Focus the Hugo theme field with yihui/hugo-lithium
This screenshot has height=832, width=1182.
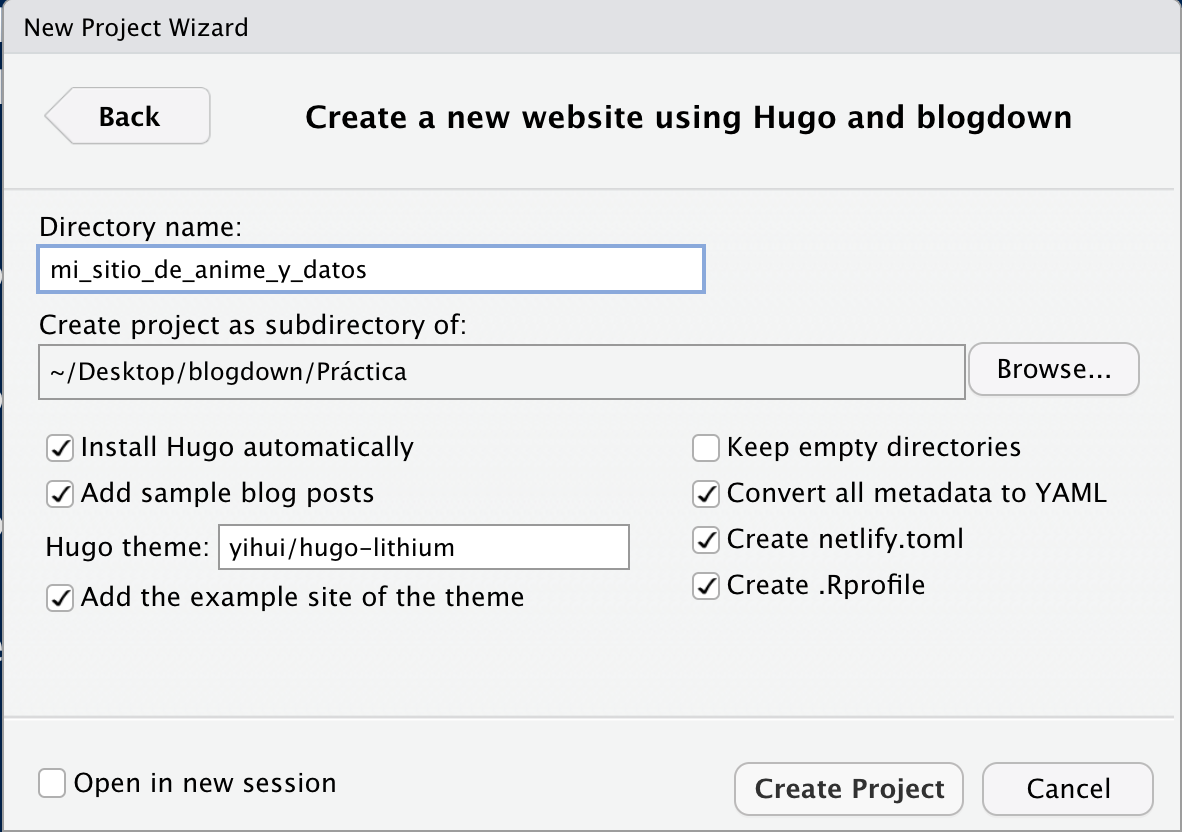(x=424, y=547)
